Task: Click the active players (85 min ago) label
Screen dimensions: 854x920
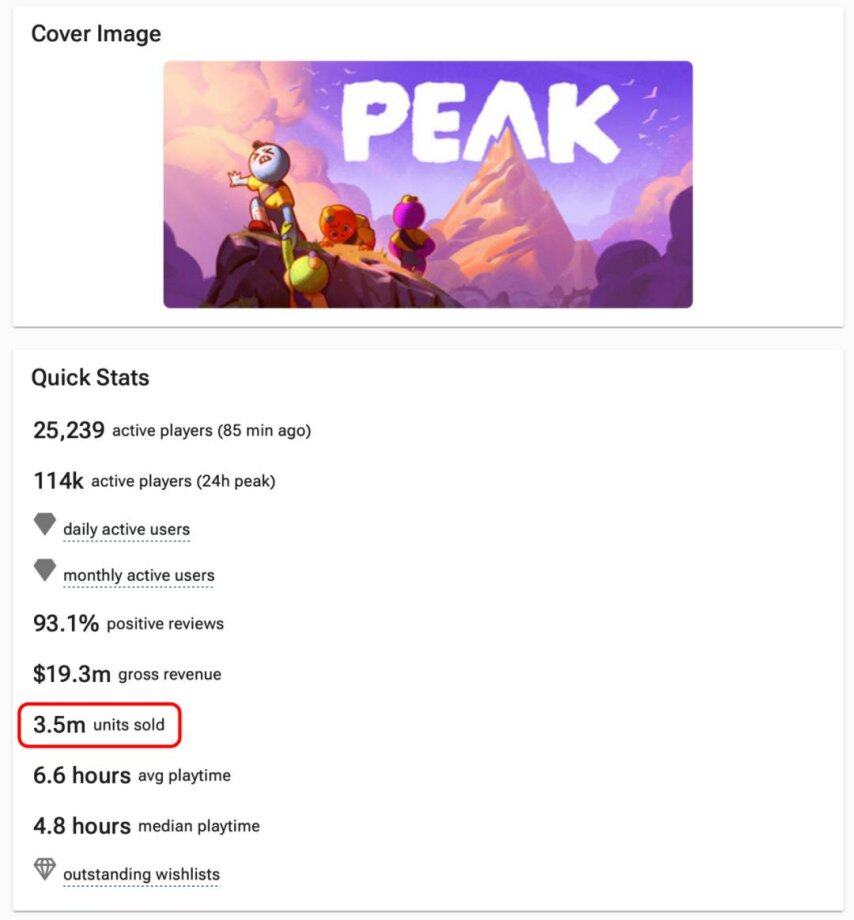Action: (211, 432)
